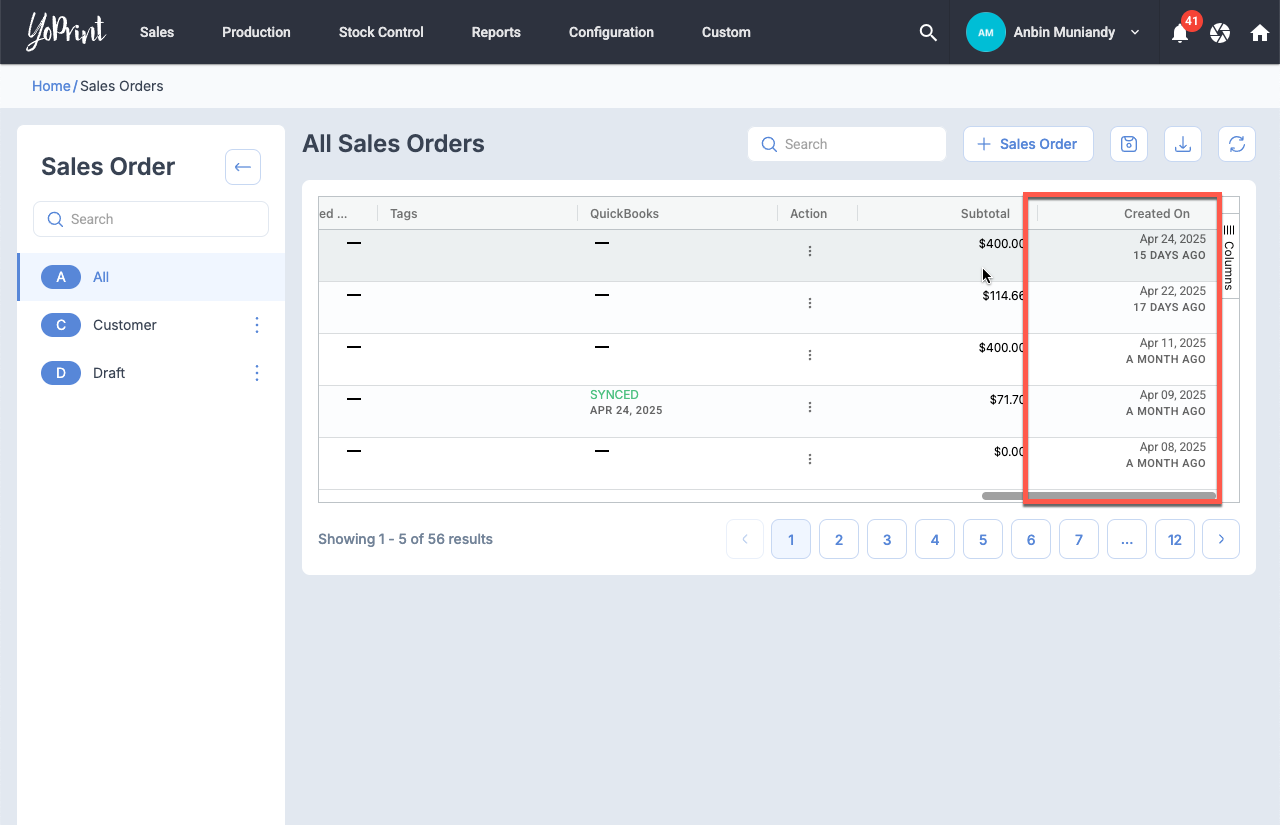Image resolution: width=1280 pixels, height=825 pixels.
Task: Click the save view icon button
Action: [1129, 144]
